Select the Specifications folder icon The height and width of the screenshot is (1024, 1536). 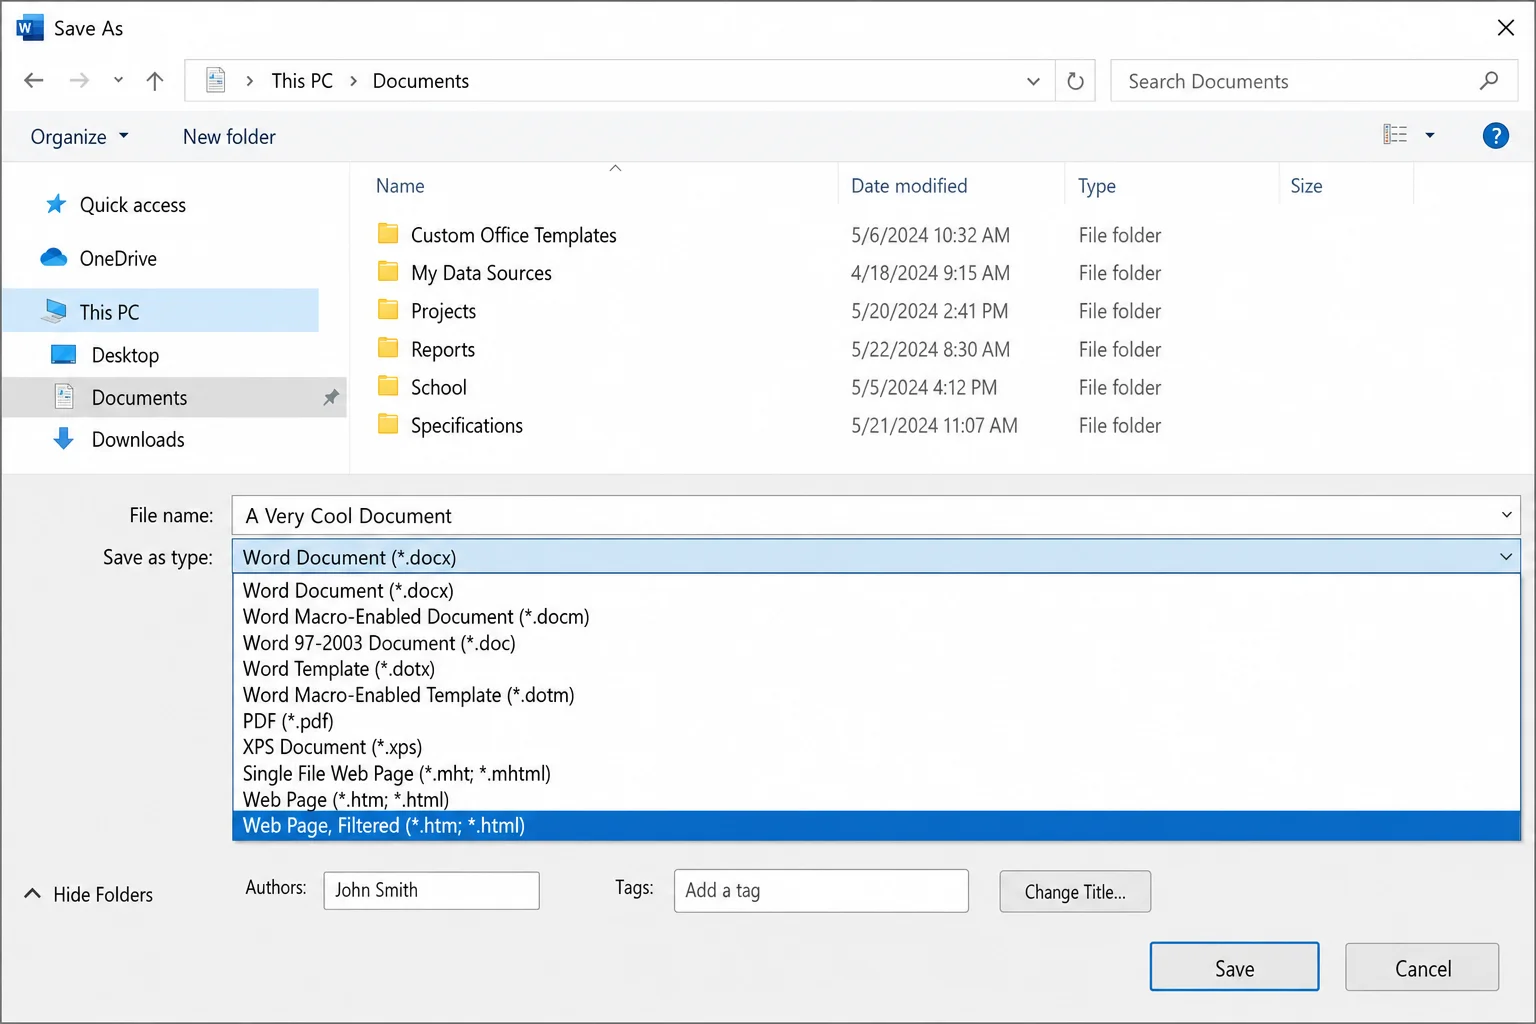tap(388, 424)
